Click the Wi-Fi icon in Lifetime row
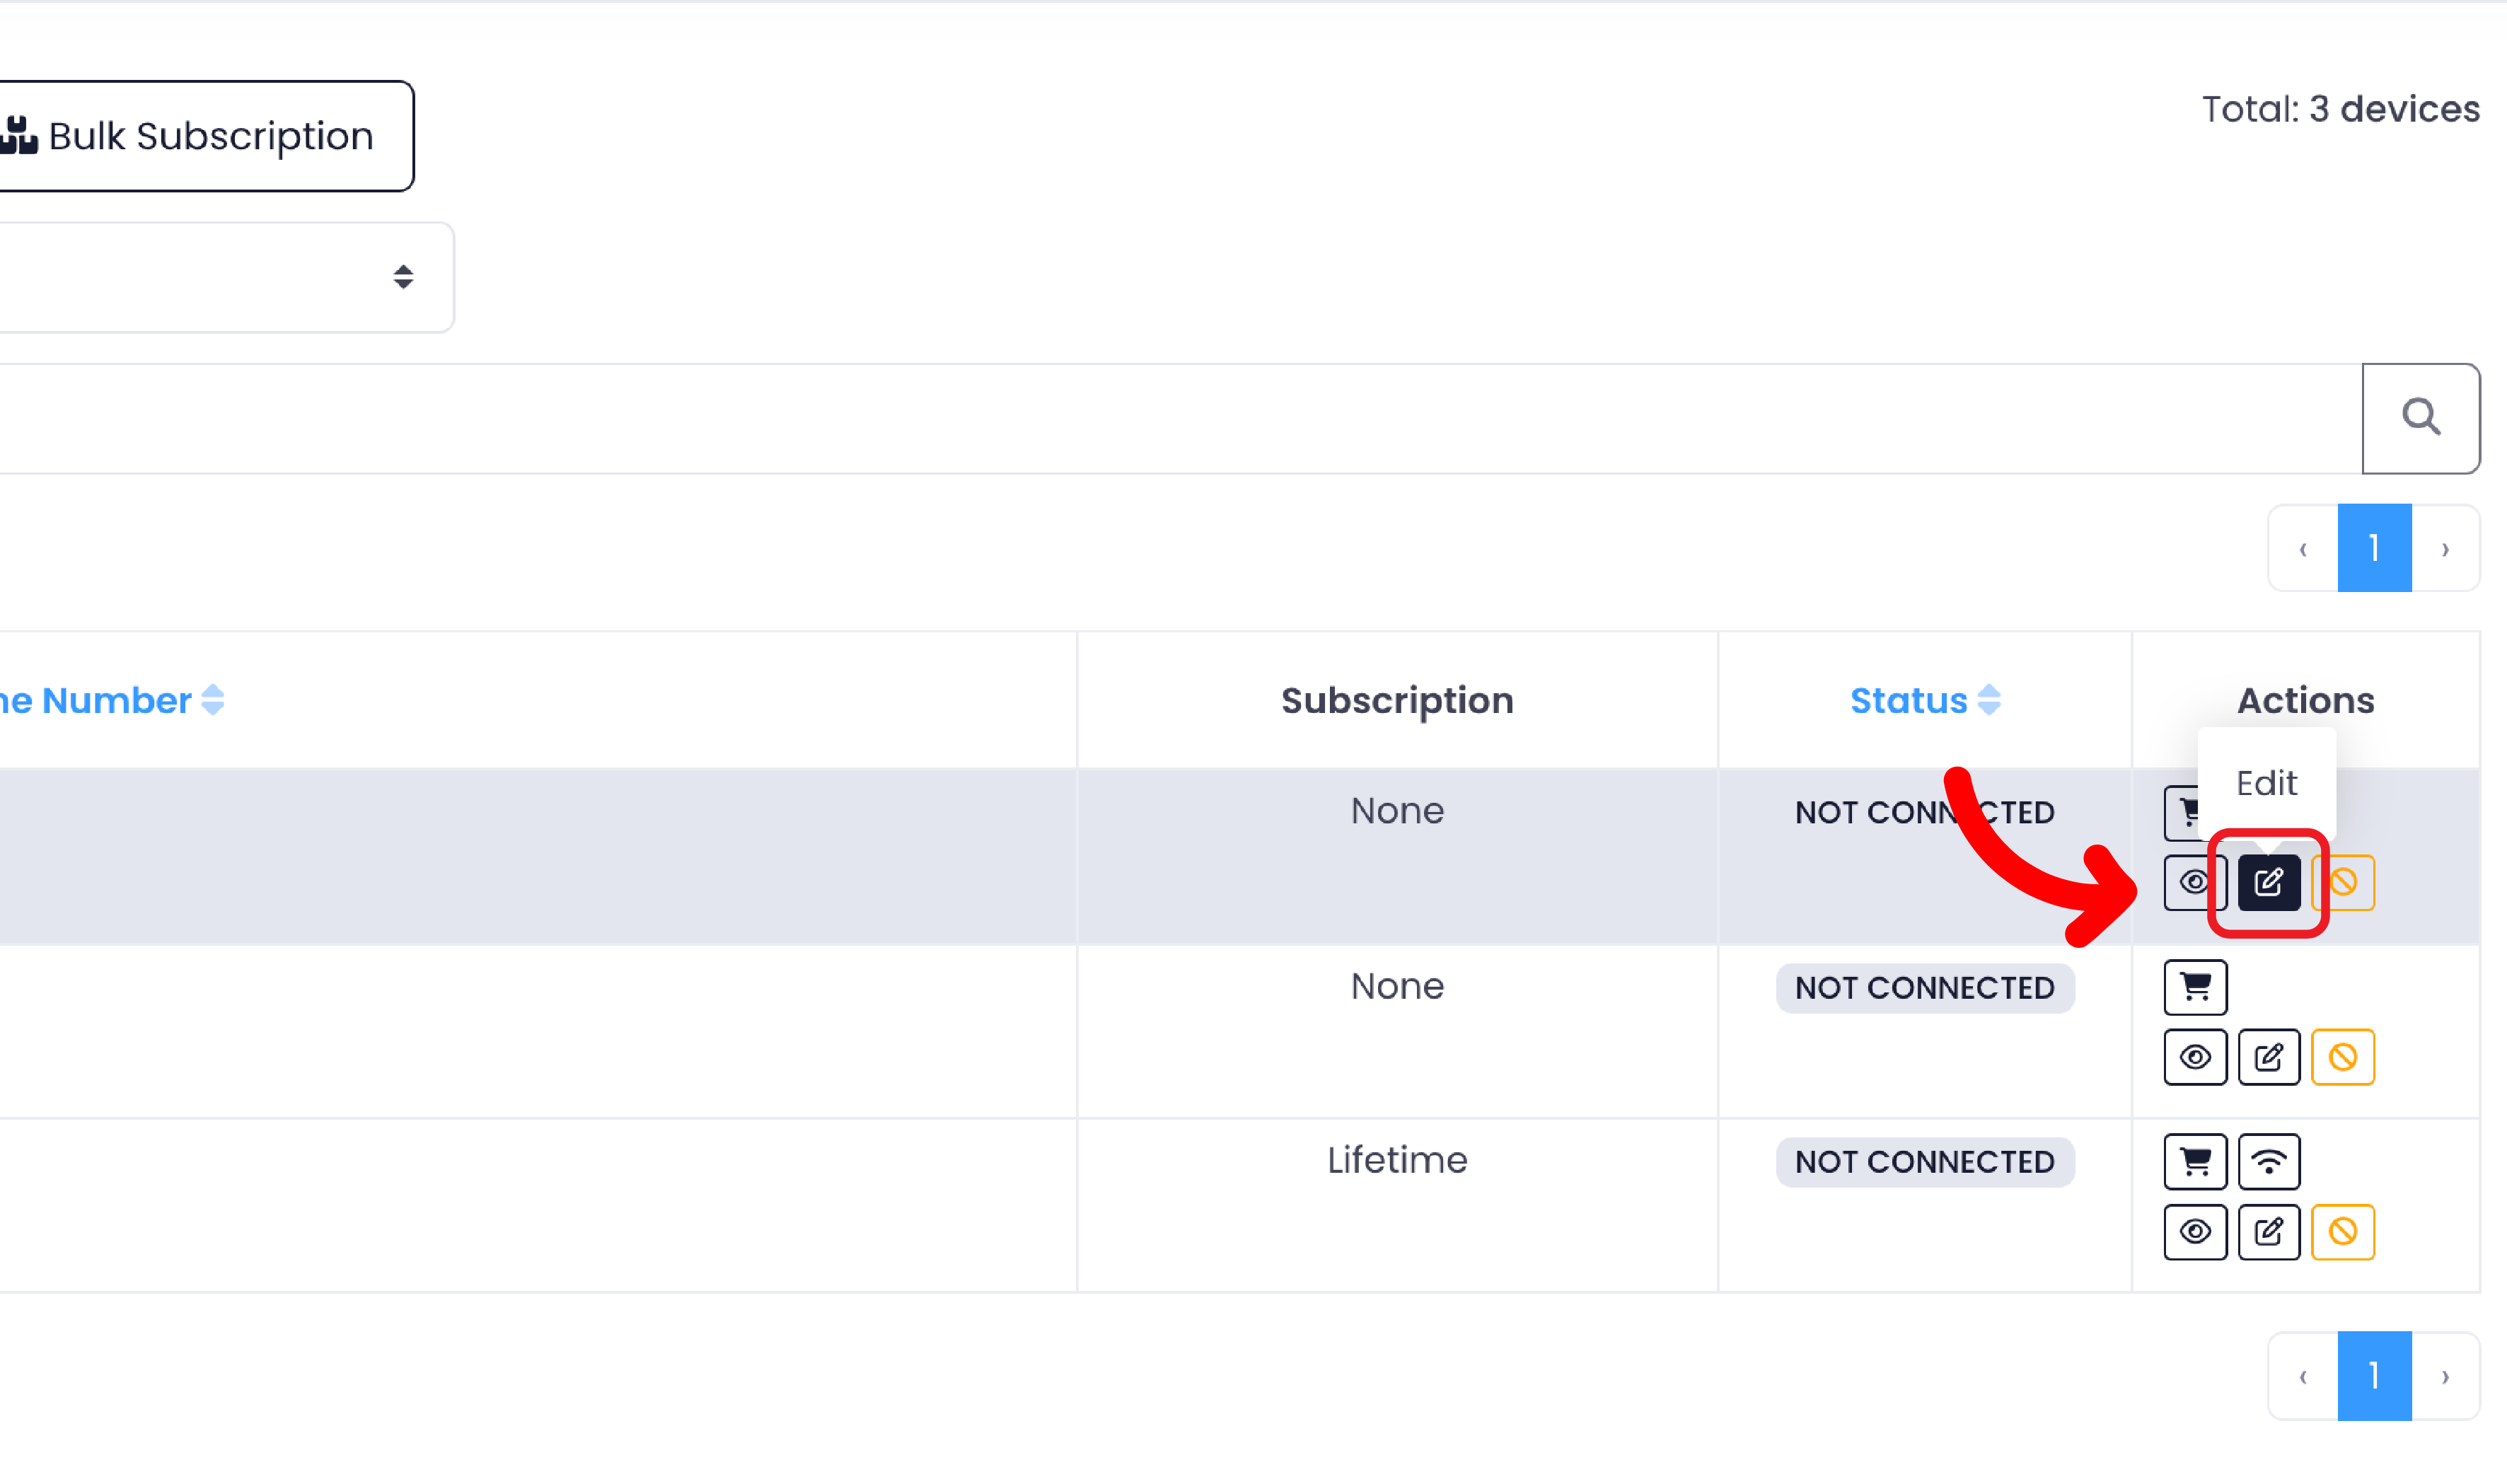 (2268, 1161)
